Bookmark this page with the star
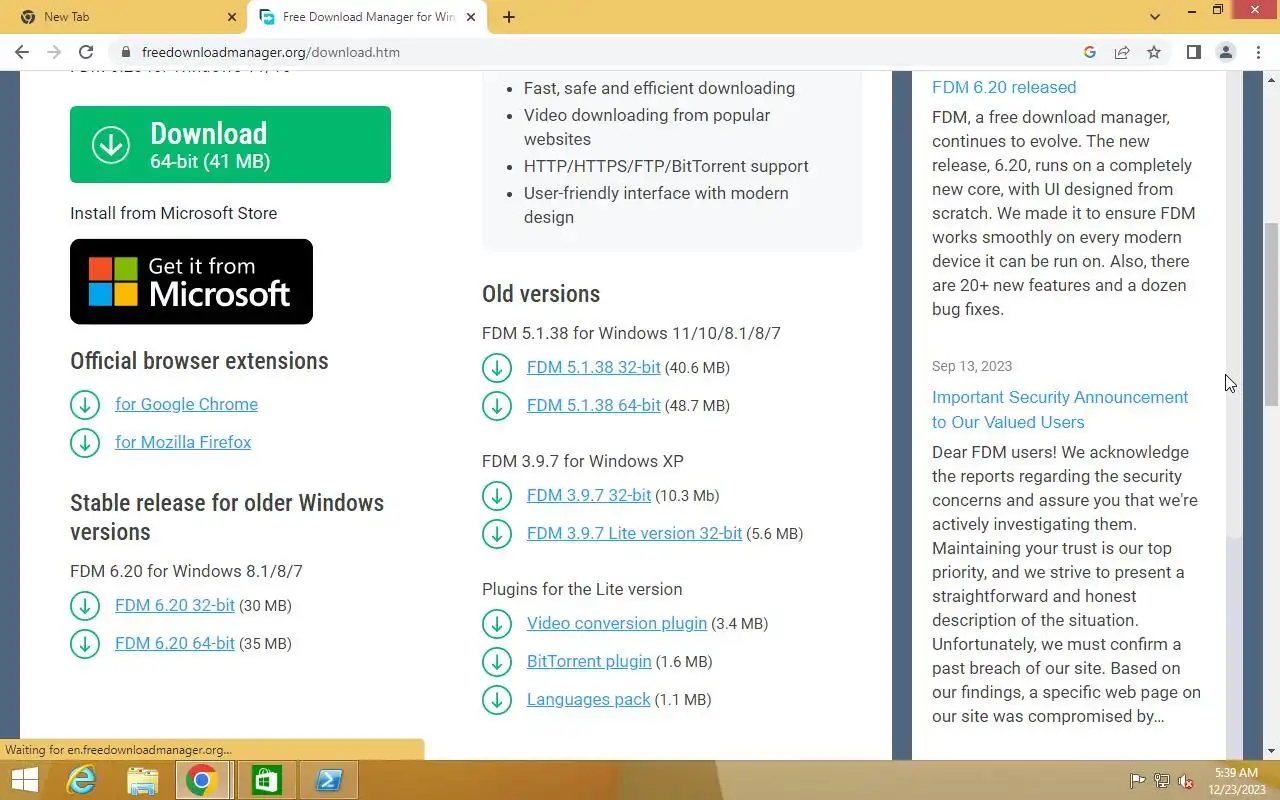Image resolution: width=1280 pixels, height=800 pixels. 1154,52
